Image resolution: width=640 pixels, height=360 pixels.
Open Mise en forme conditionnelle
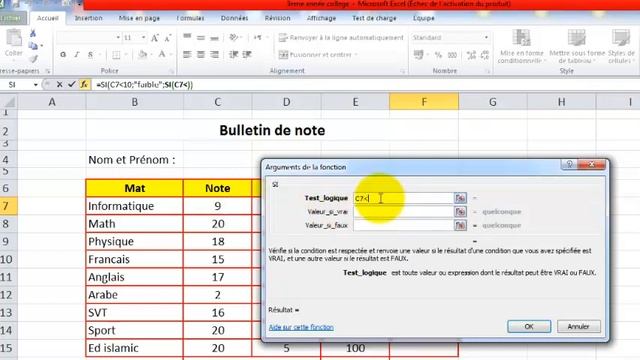(522, 47)
